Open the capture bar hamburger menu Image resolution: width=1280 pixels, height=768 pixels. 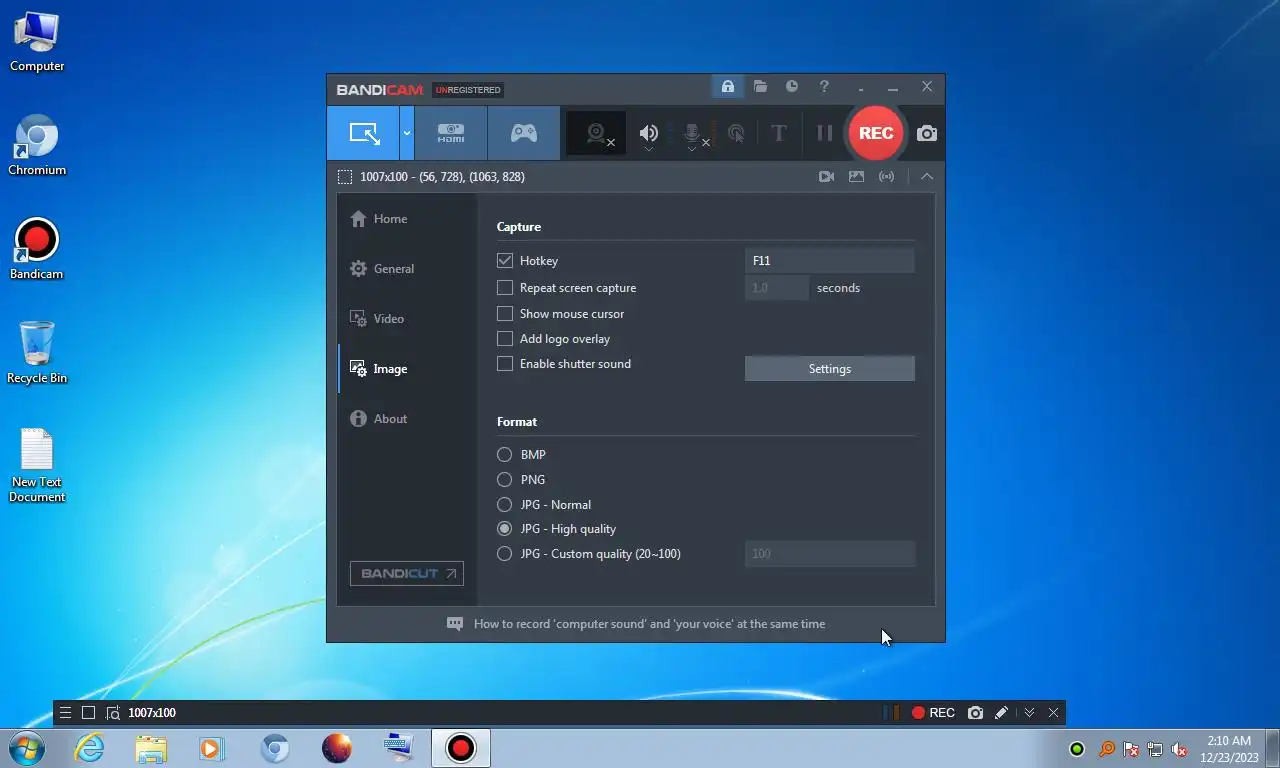click(x=65, y=713)
